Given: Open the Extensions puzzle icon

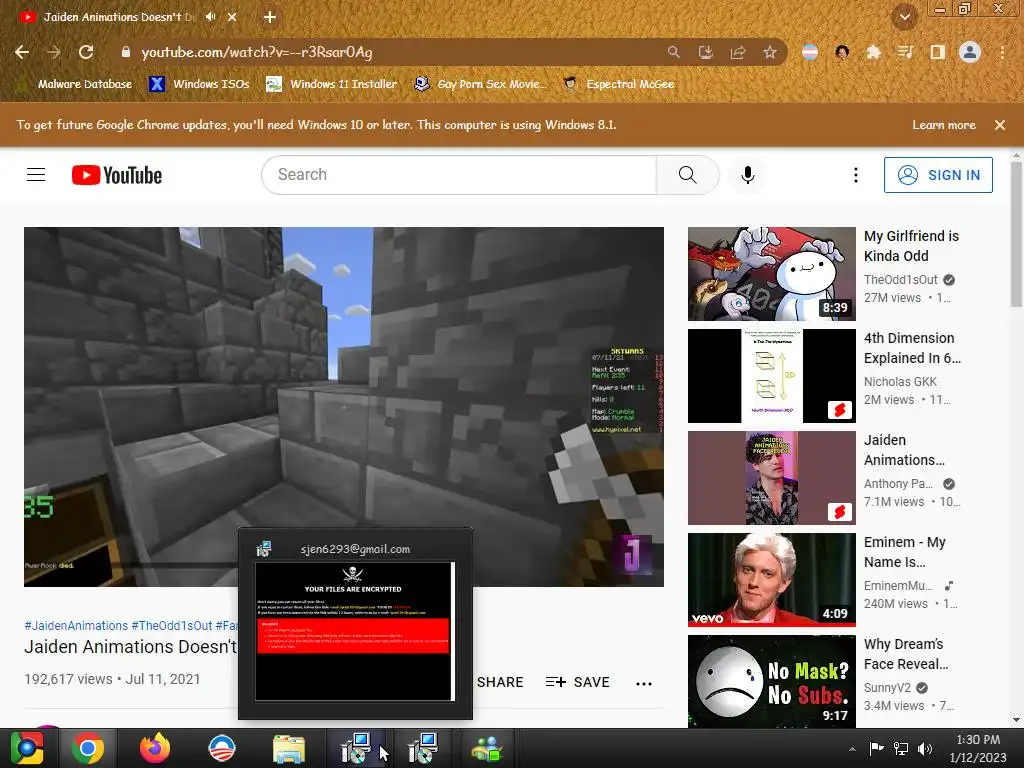Looking at the screenshot, I should click(x=873, y=52).
